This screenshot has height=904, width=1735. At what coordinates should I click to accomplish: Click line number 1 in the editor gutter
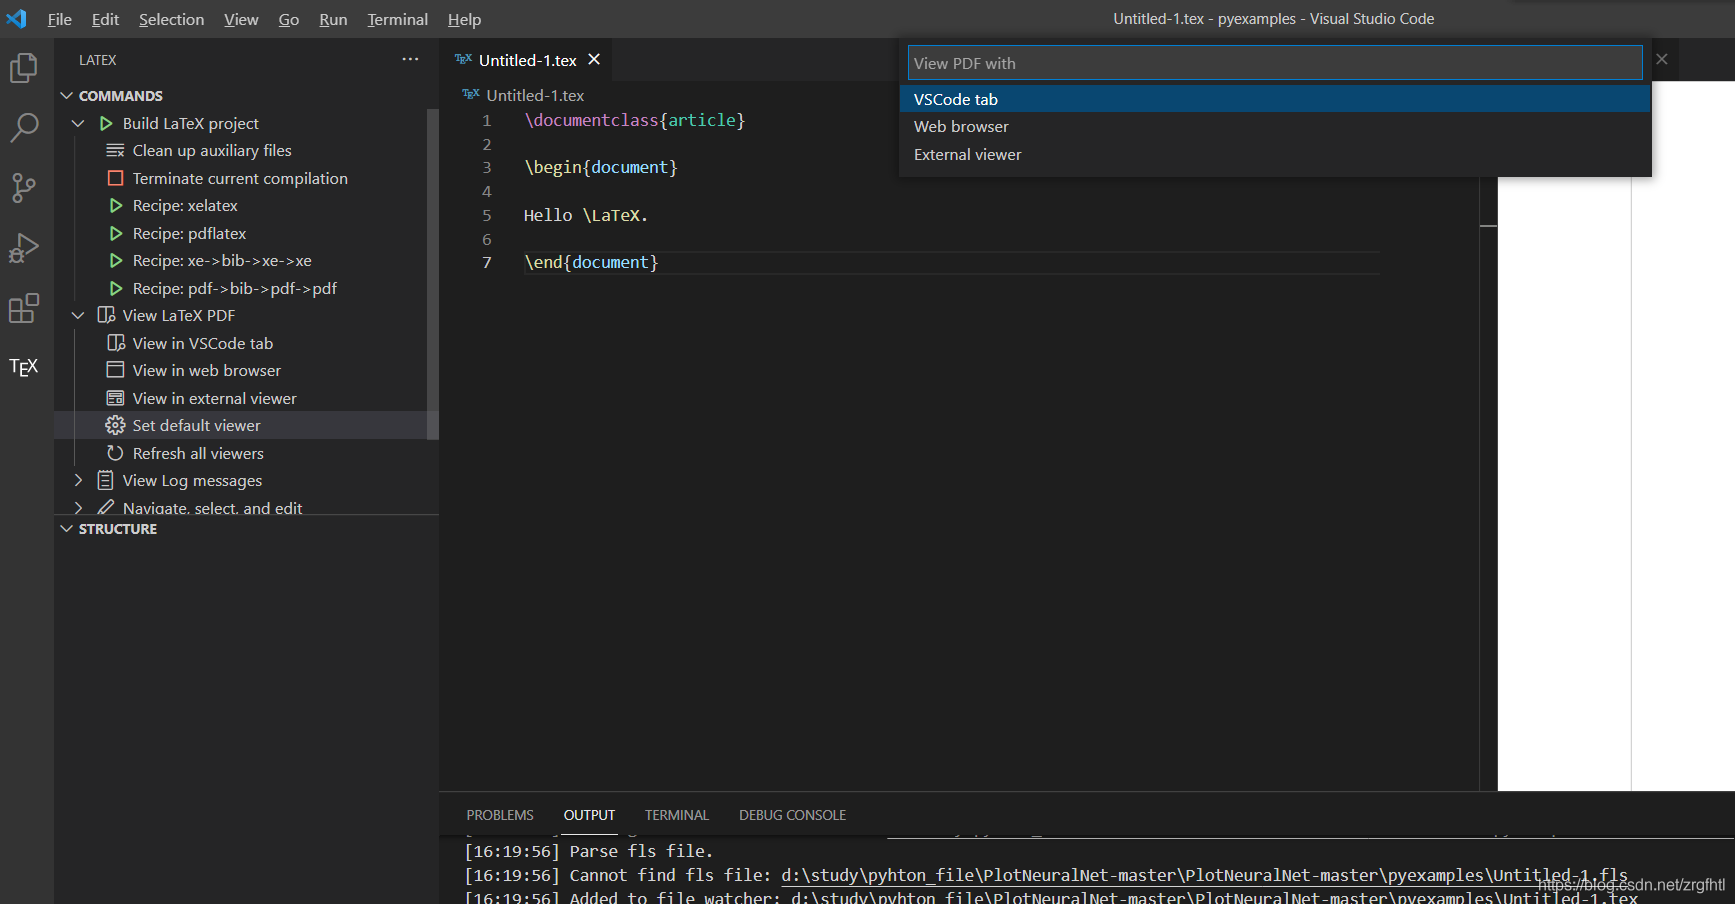pyautogui.click(x=487, y=120)
